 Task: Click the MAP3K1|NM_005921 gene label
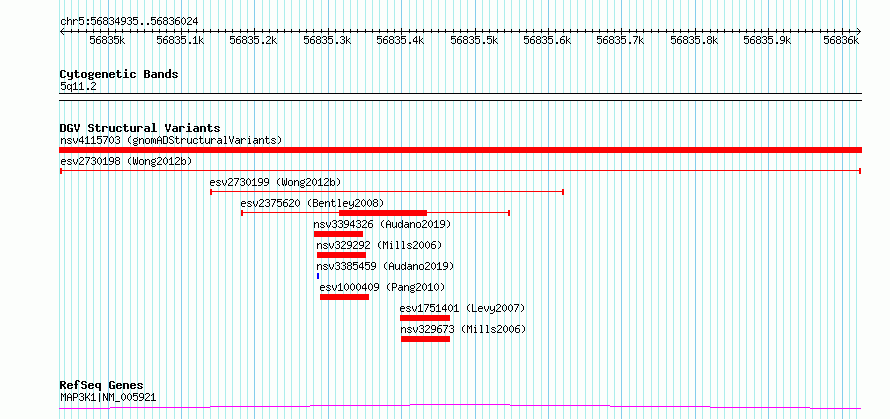point(108,397)
